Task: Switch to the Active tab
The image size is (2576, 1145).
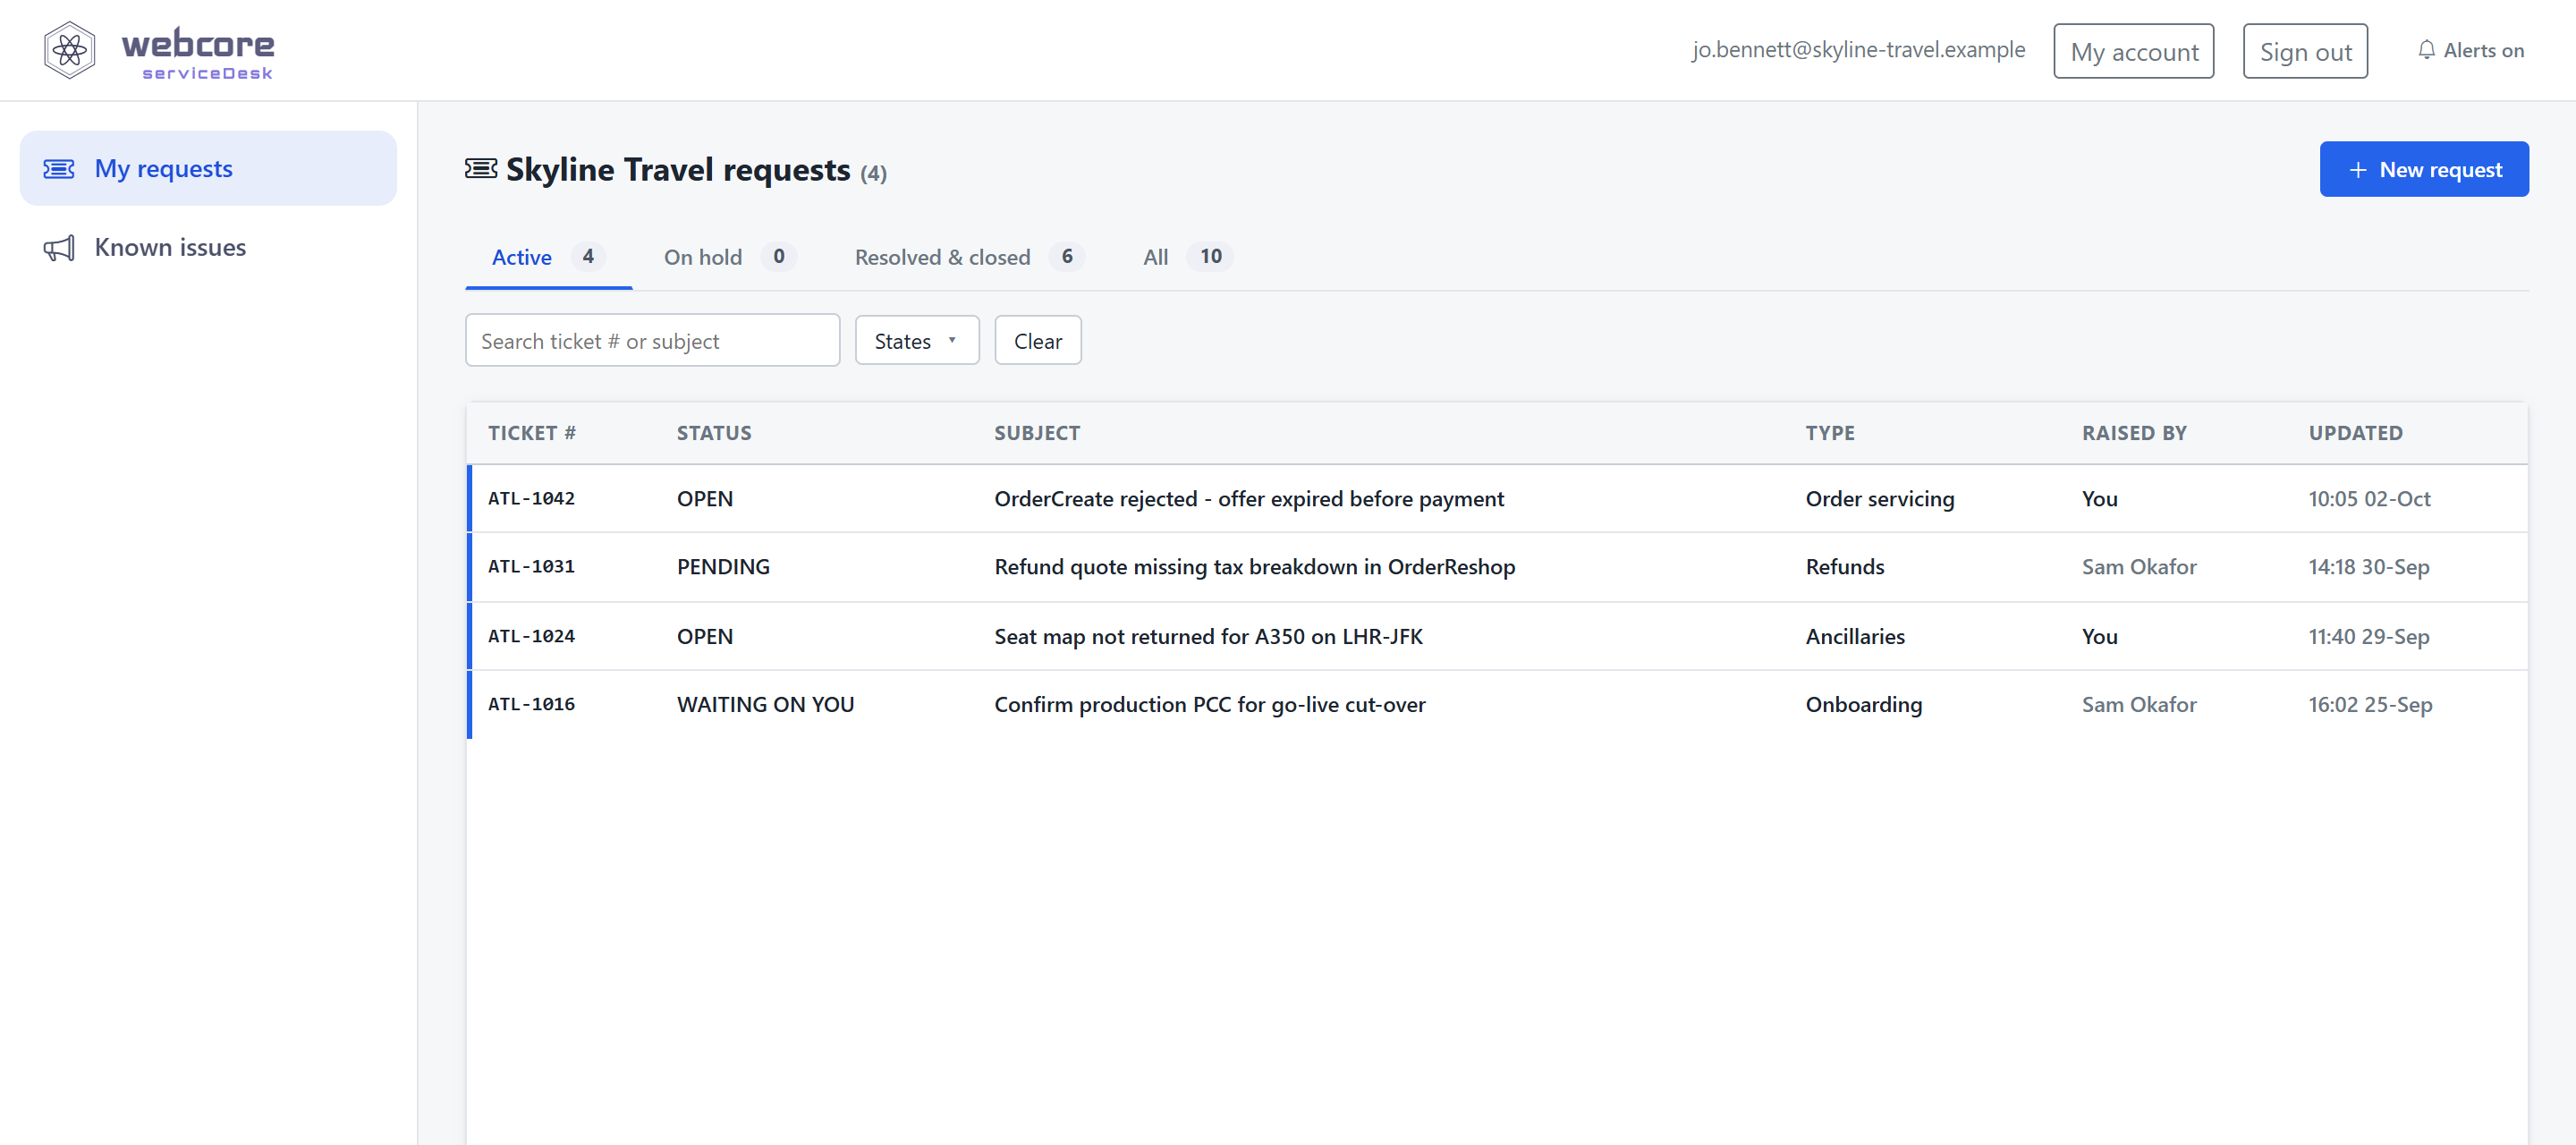Action: click(548, 257)
